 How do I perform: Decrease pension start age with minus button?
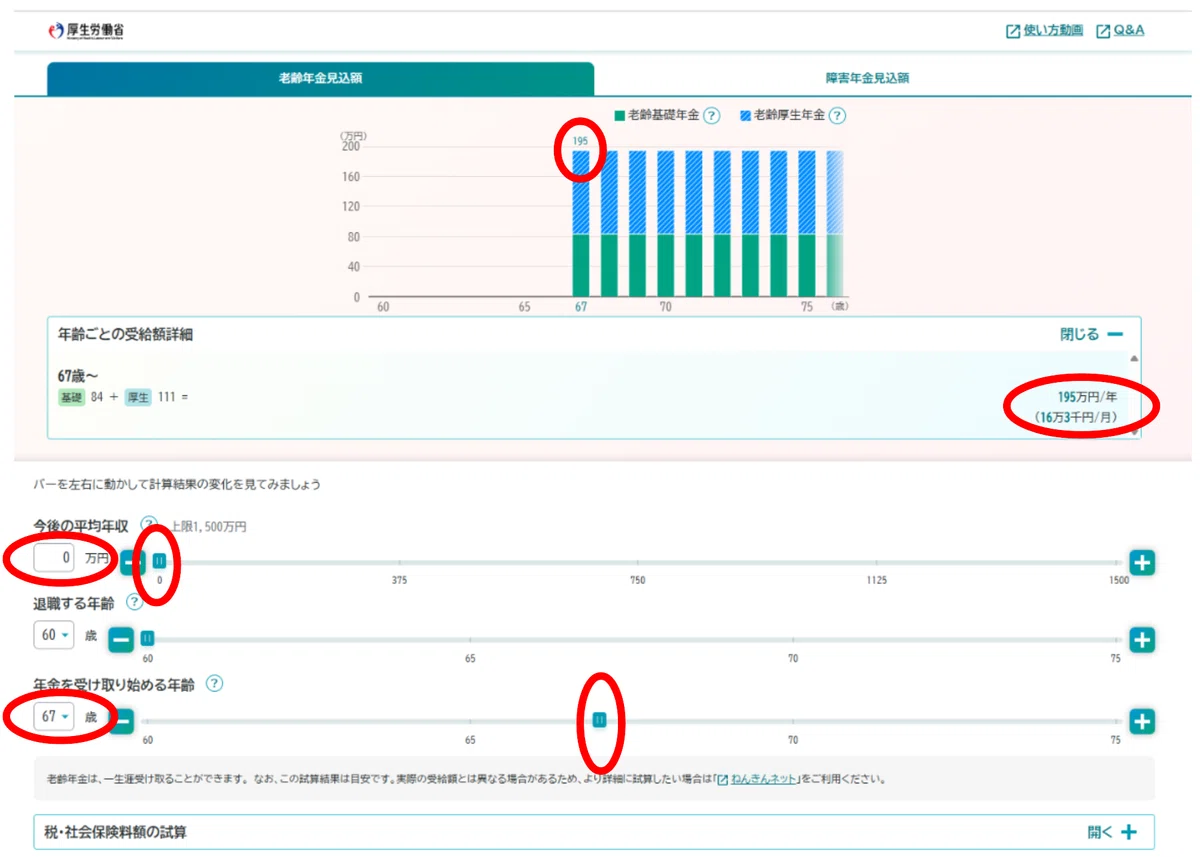point(121,721)
